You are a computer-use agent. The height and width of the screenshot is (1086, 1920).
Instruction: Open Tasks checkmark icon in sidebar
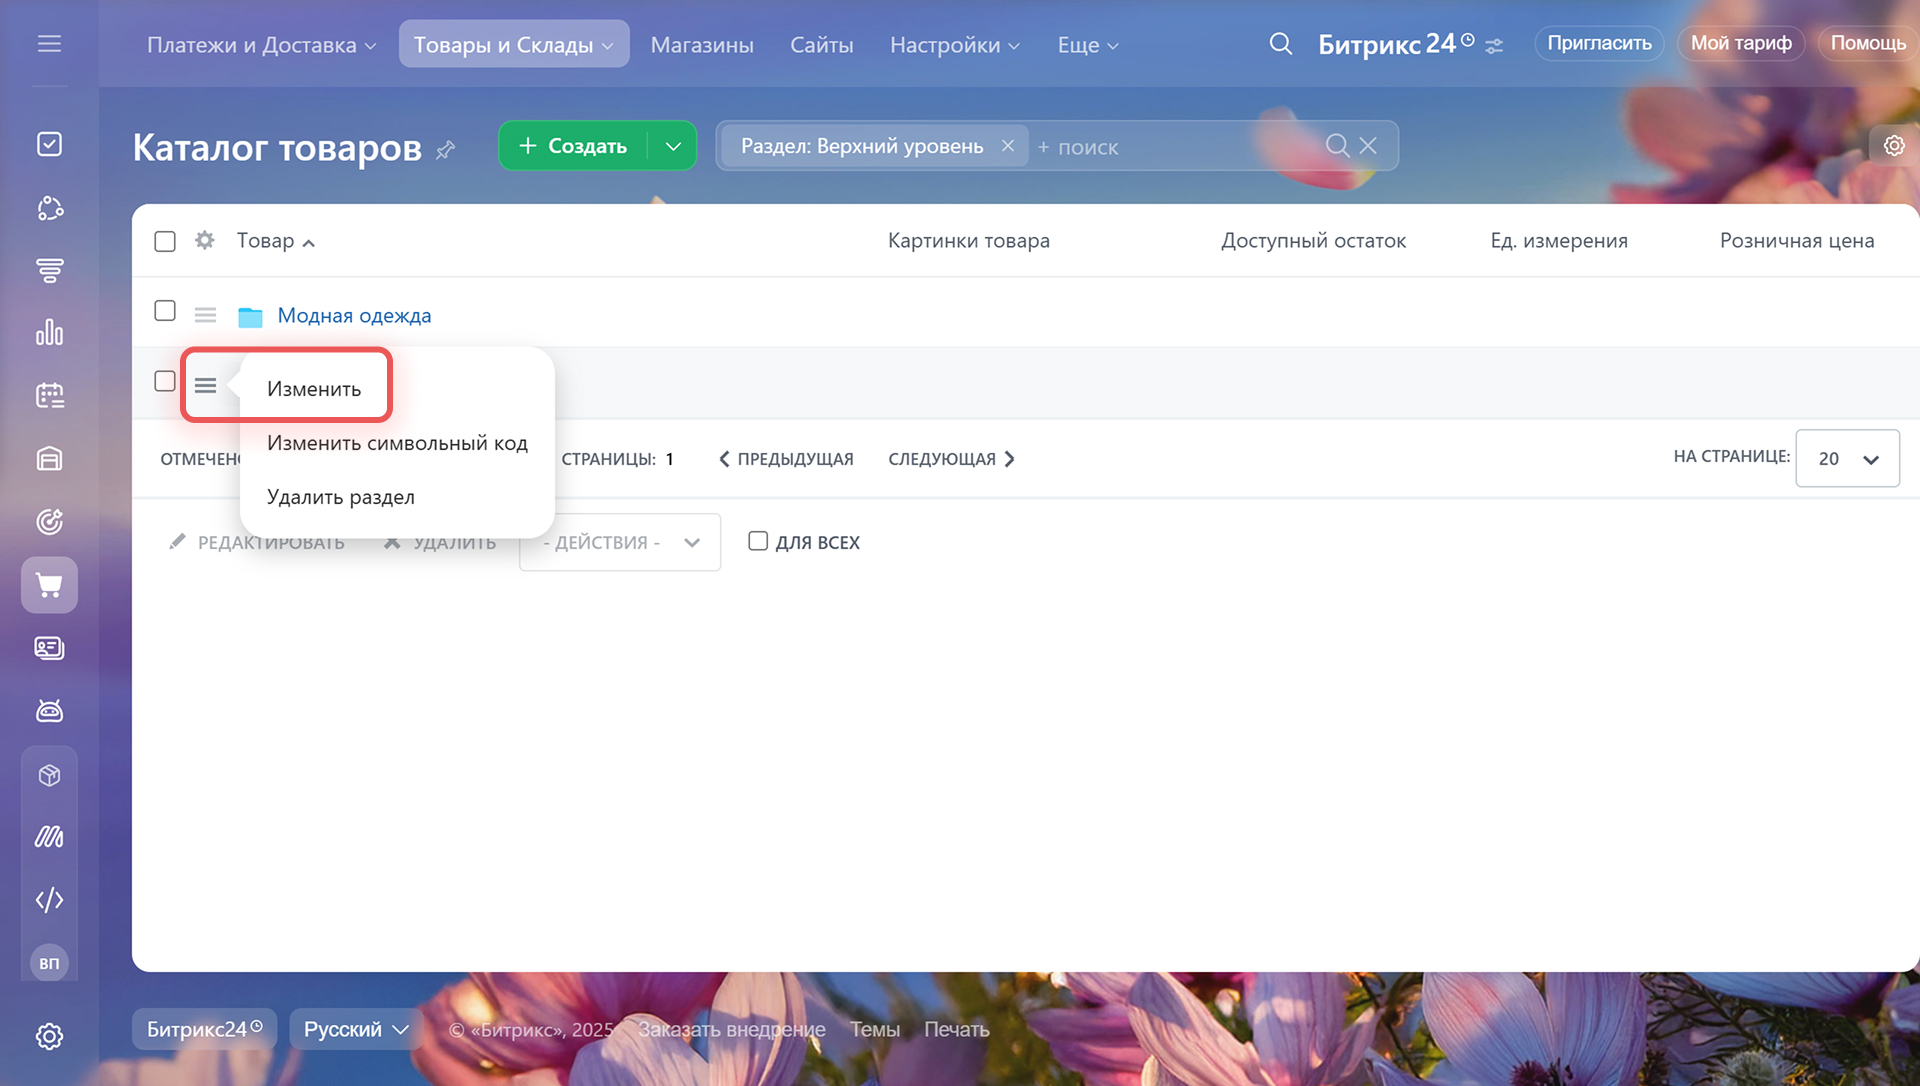49,144
